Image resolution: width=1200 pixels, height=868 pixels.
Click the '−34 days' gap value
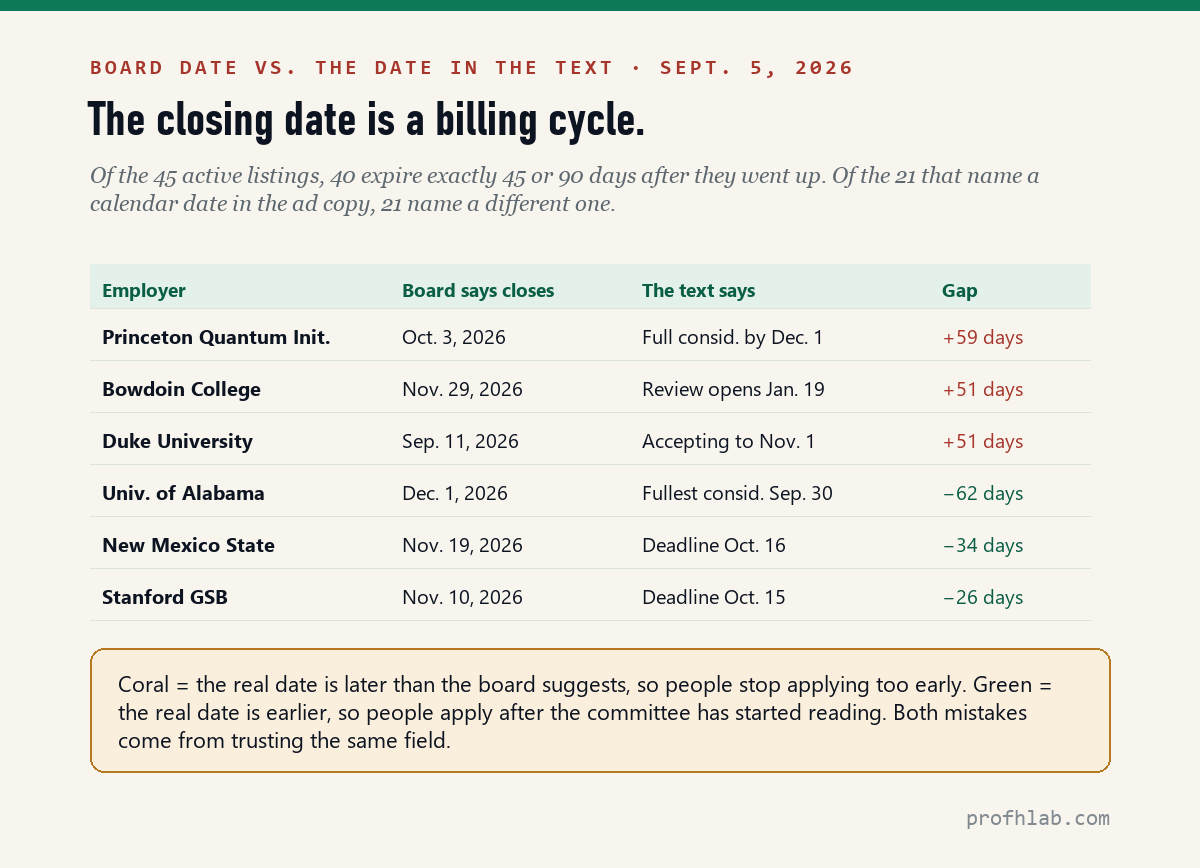983,545
